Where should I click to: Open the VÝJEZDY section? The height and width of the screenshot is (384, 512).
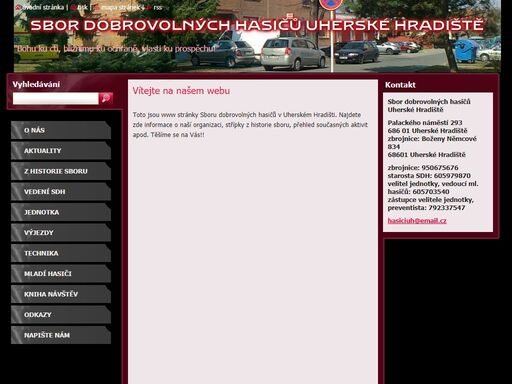61,233
